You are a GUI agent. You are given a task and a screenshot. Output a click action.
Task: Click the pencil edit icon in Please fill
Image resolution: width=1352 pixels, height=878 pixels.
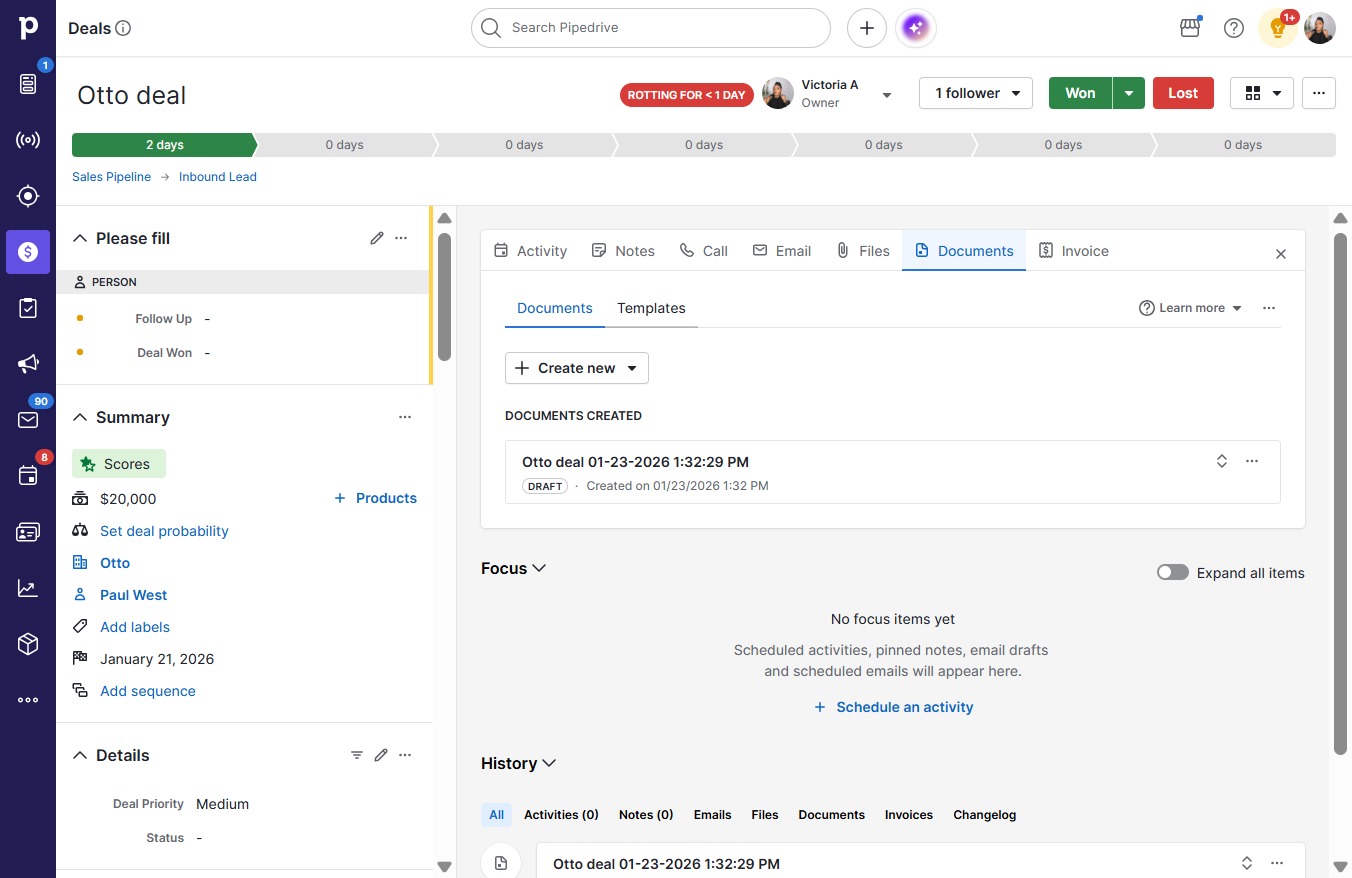(377, 238)
